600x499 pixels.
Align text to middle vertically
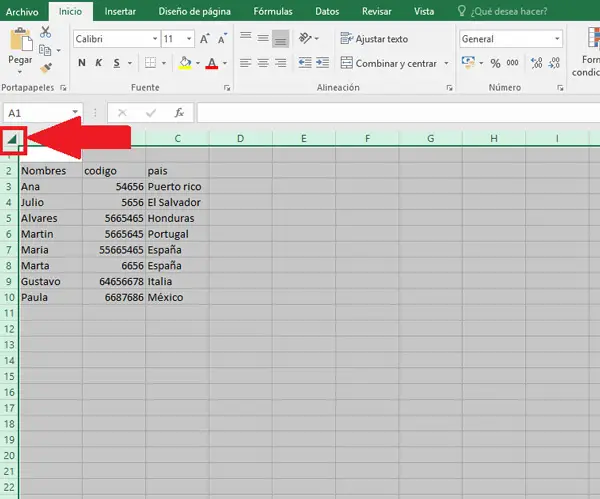263,38
